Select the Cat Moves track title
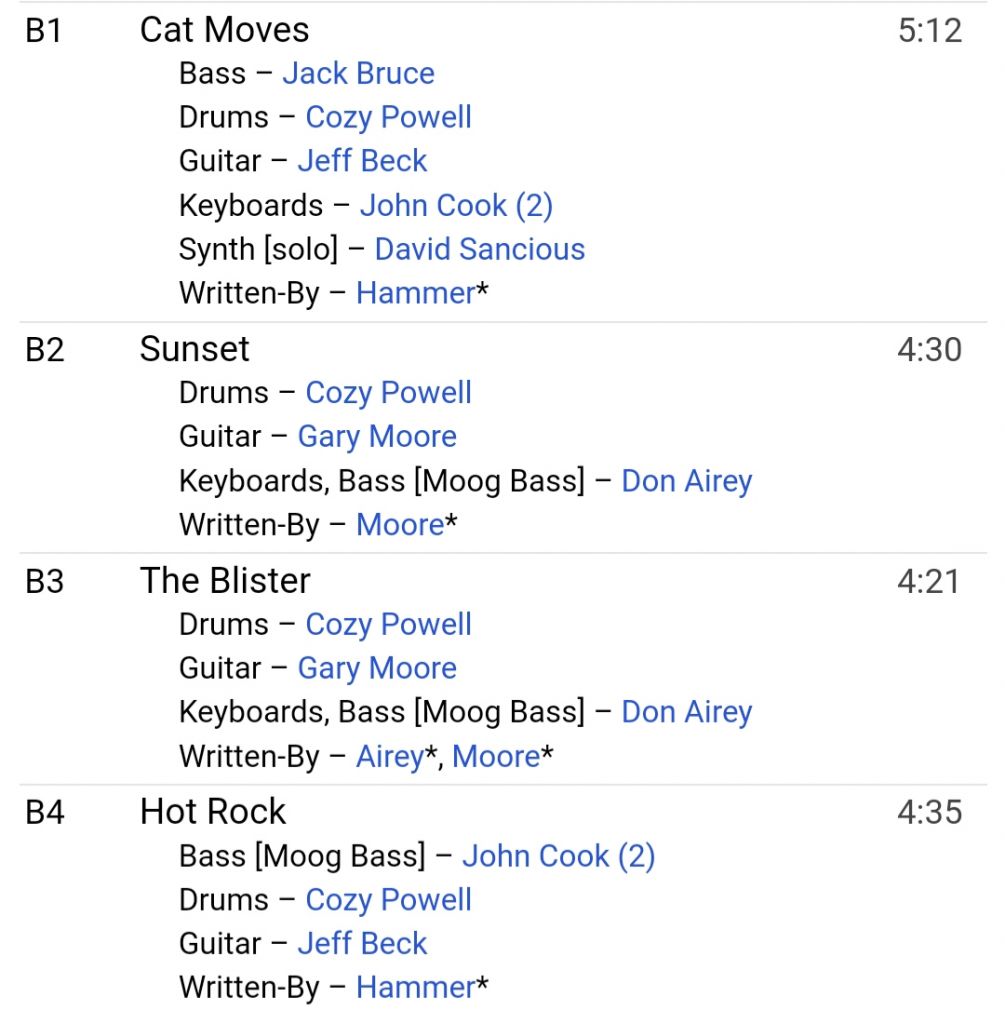The image size is (1005, 1024). (225, 30)
